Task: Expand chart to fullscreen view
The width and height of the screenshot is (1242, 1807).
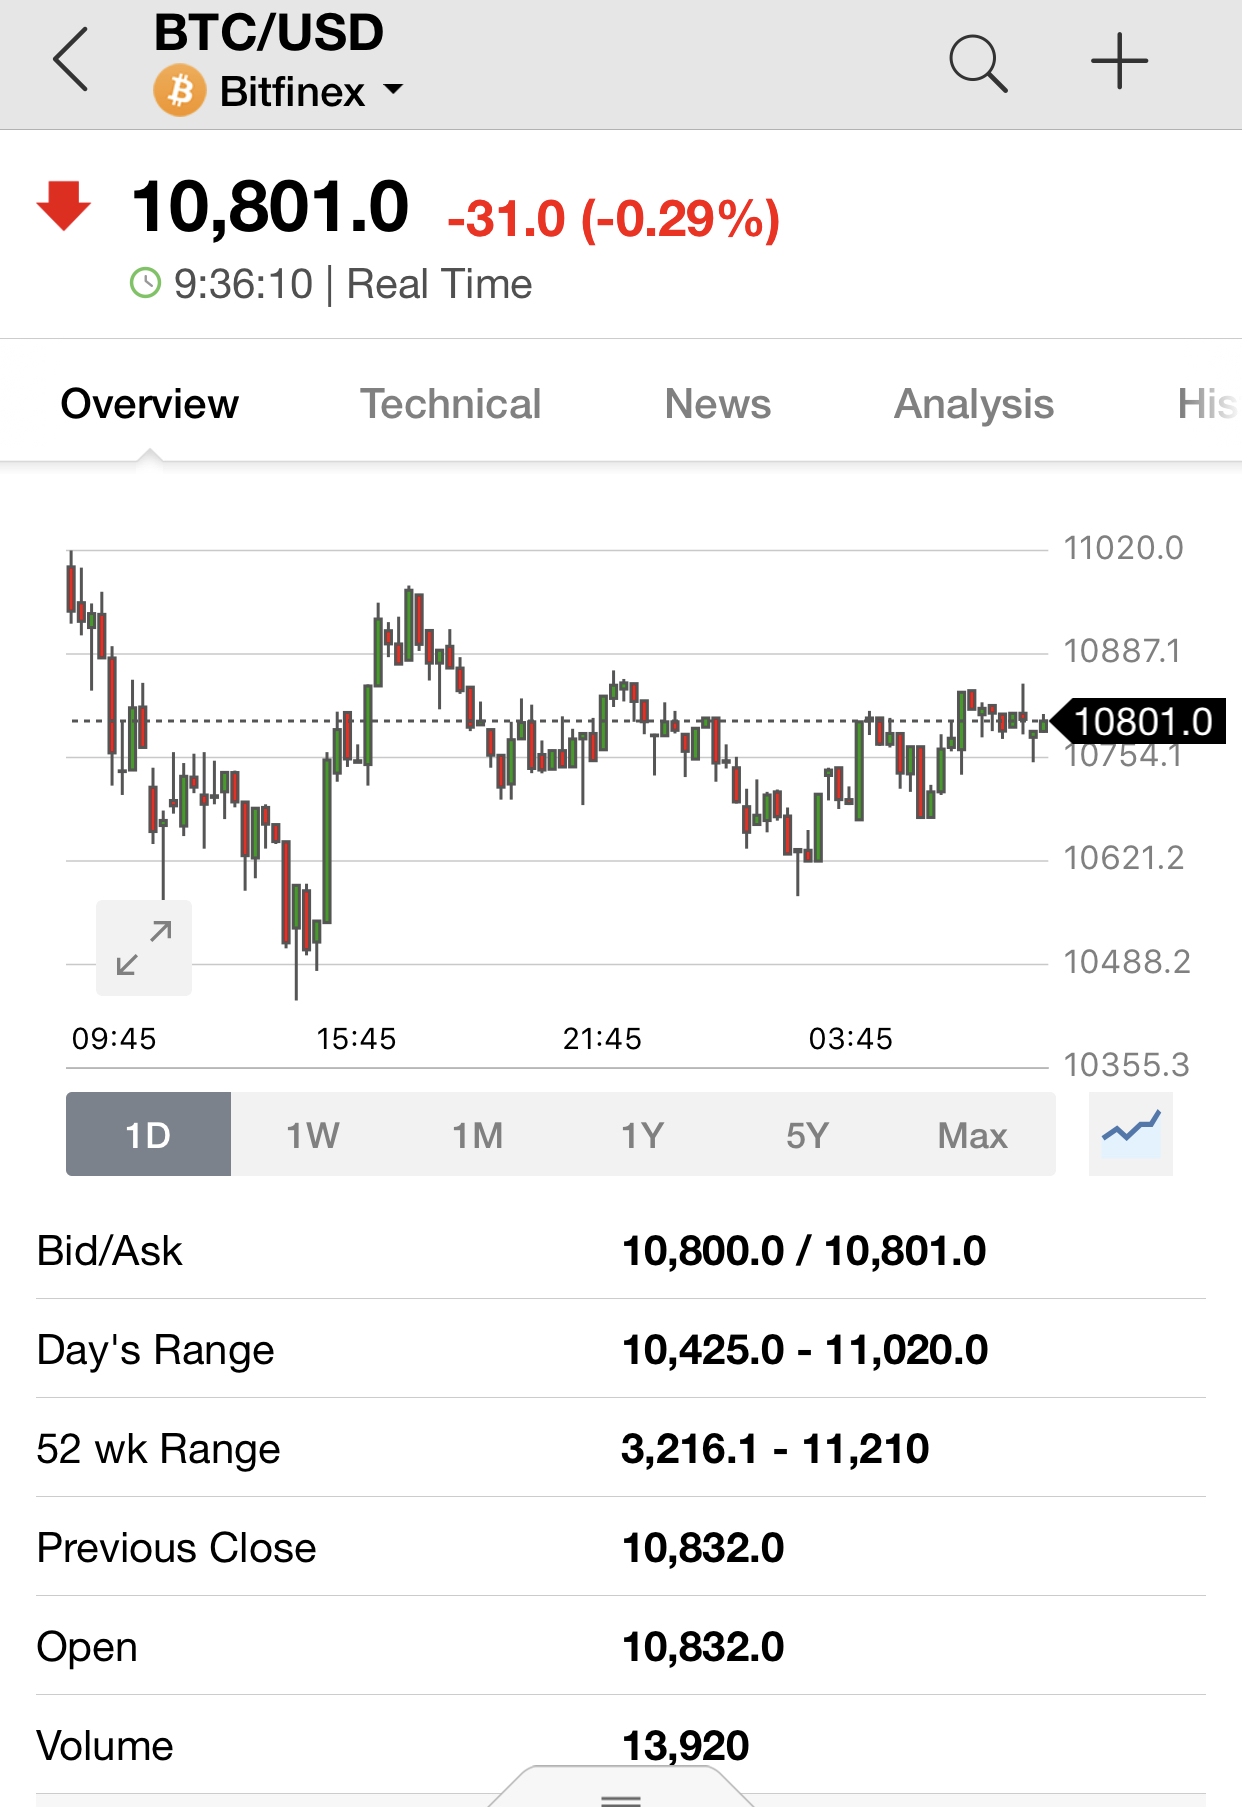Action: [144, 948]
